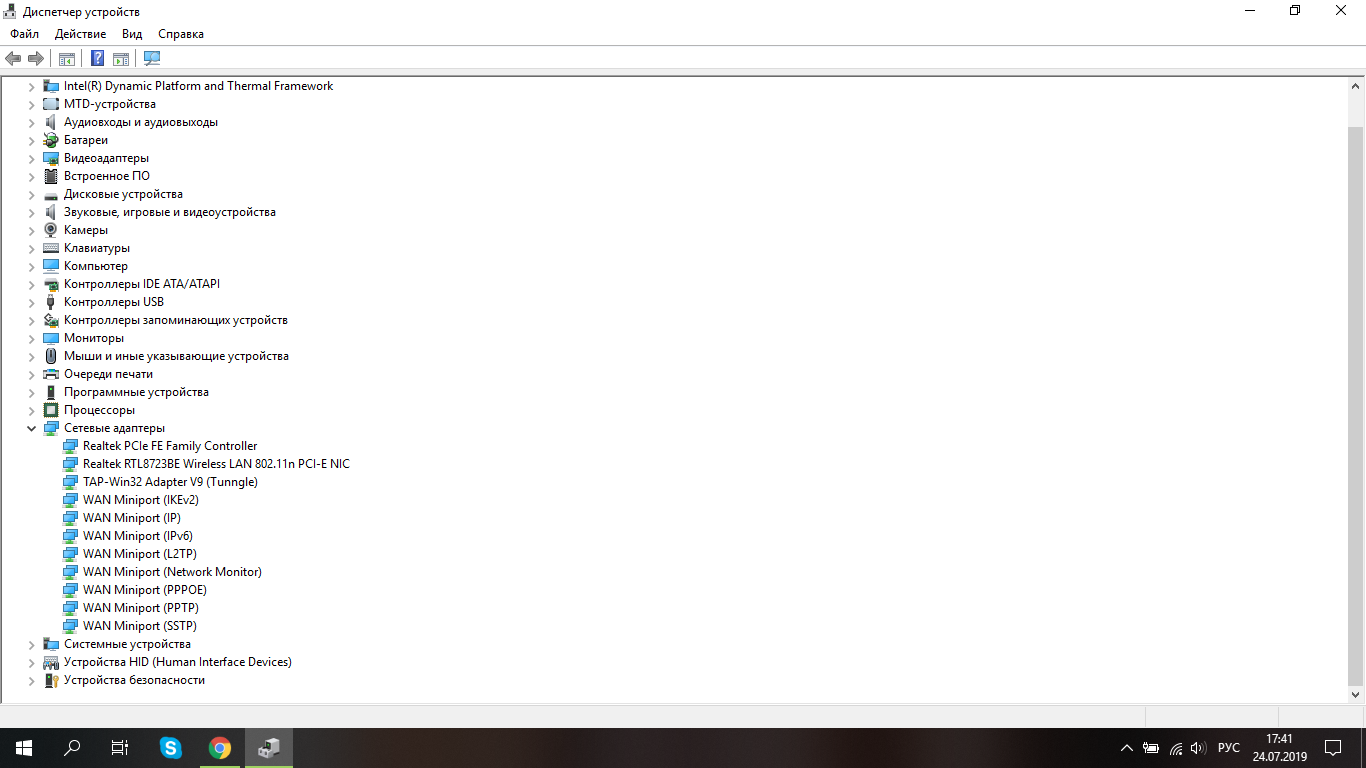Screen dimensions: 1366x768
Task: Expand the Программные устройства category
Action: (x=31, y=392)
